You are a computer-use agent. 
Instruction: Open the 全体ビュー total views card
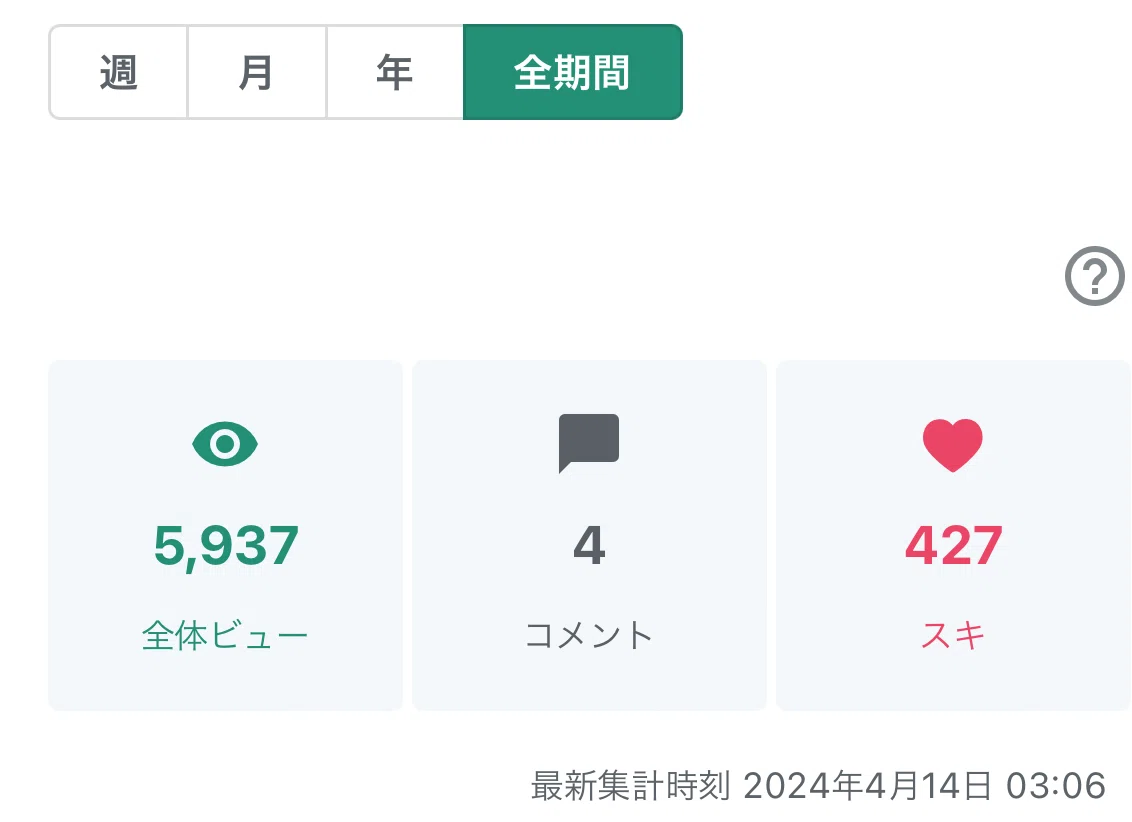click(225, 535)
